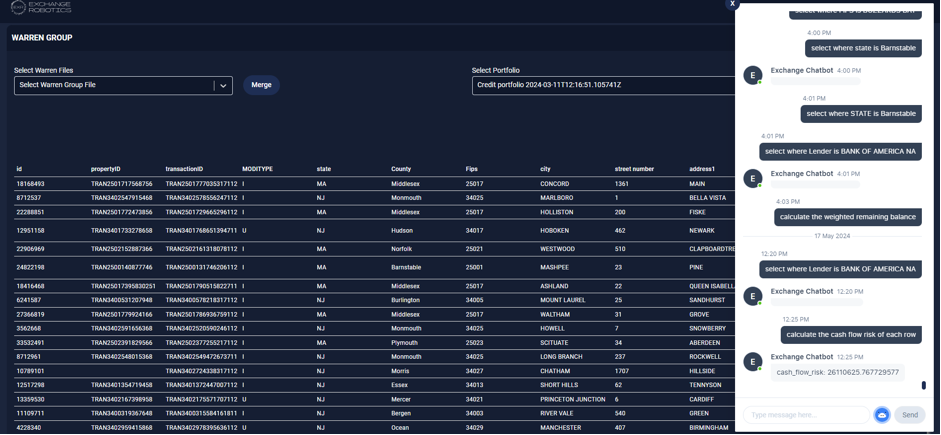Viewport: 941px width, 435px height.
Task: Click the chevron arrow in Warren Files selector
Action: (223, 86)
